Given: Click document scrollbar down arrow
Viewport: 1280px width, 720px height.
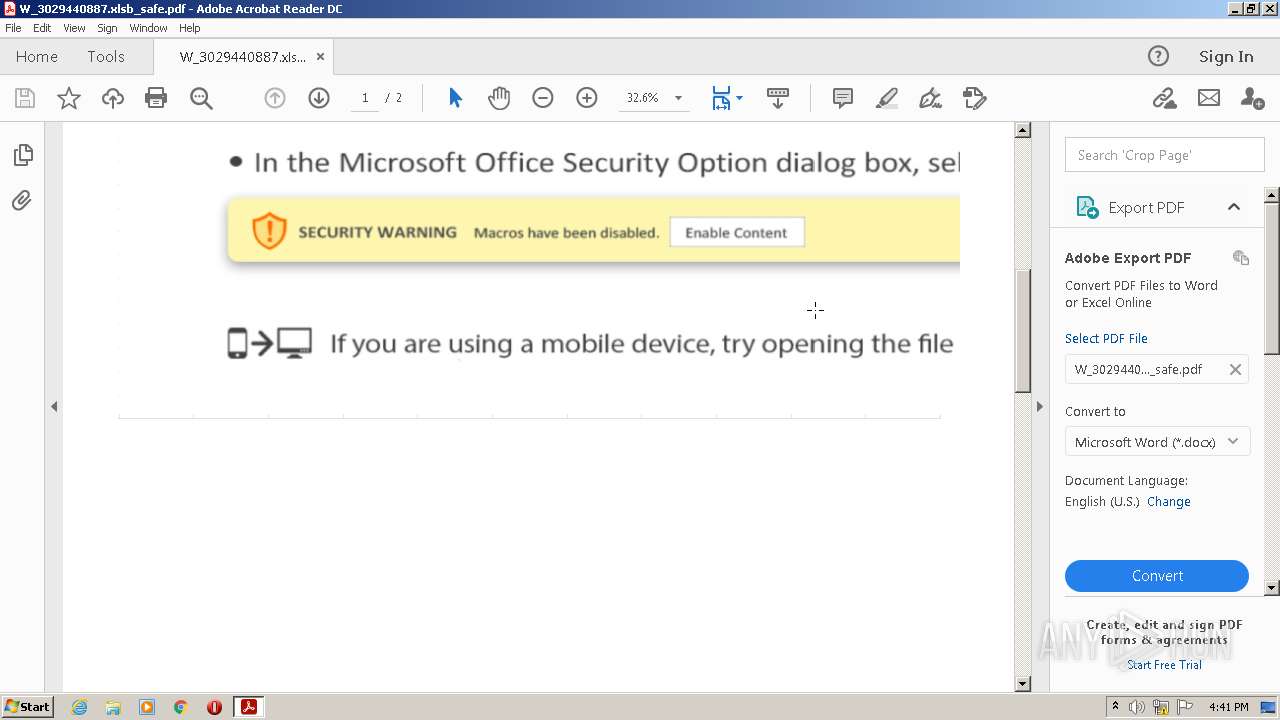Looking at the screenshot, I should click(x=1022, y=684).
